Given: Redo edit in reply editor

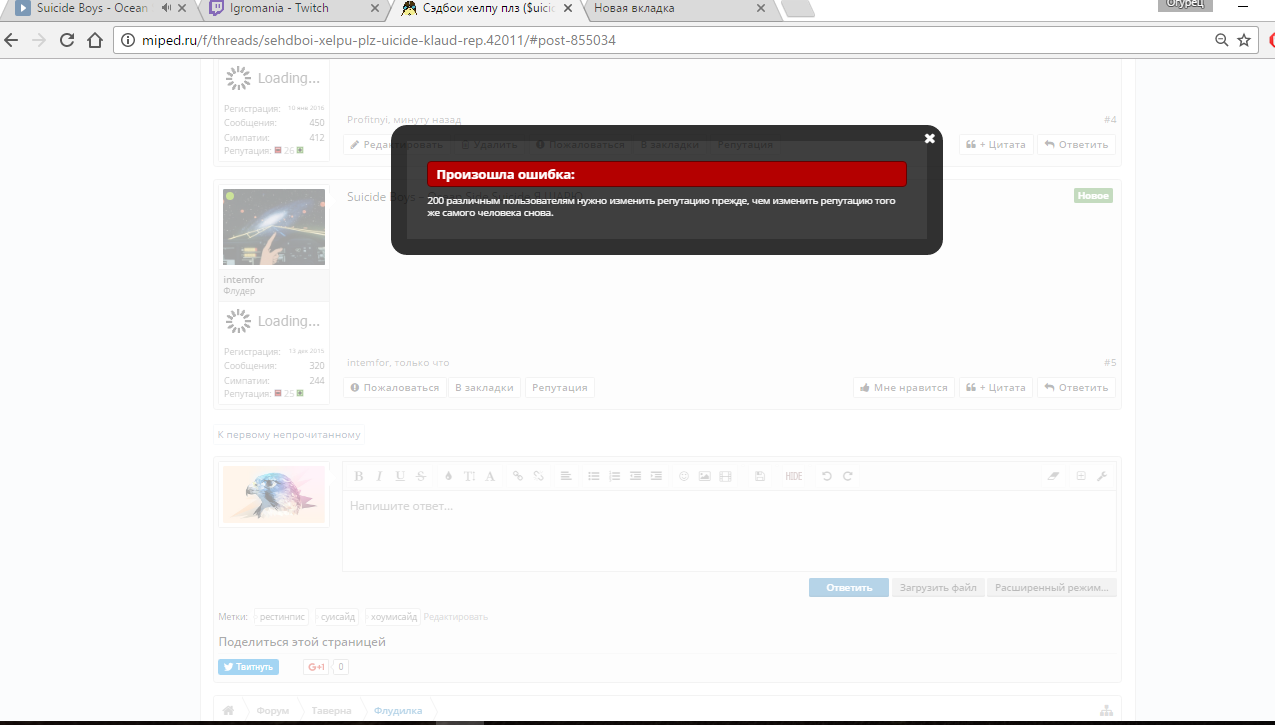Looking at the screenshot, I should click(847, 476).
